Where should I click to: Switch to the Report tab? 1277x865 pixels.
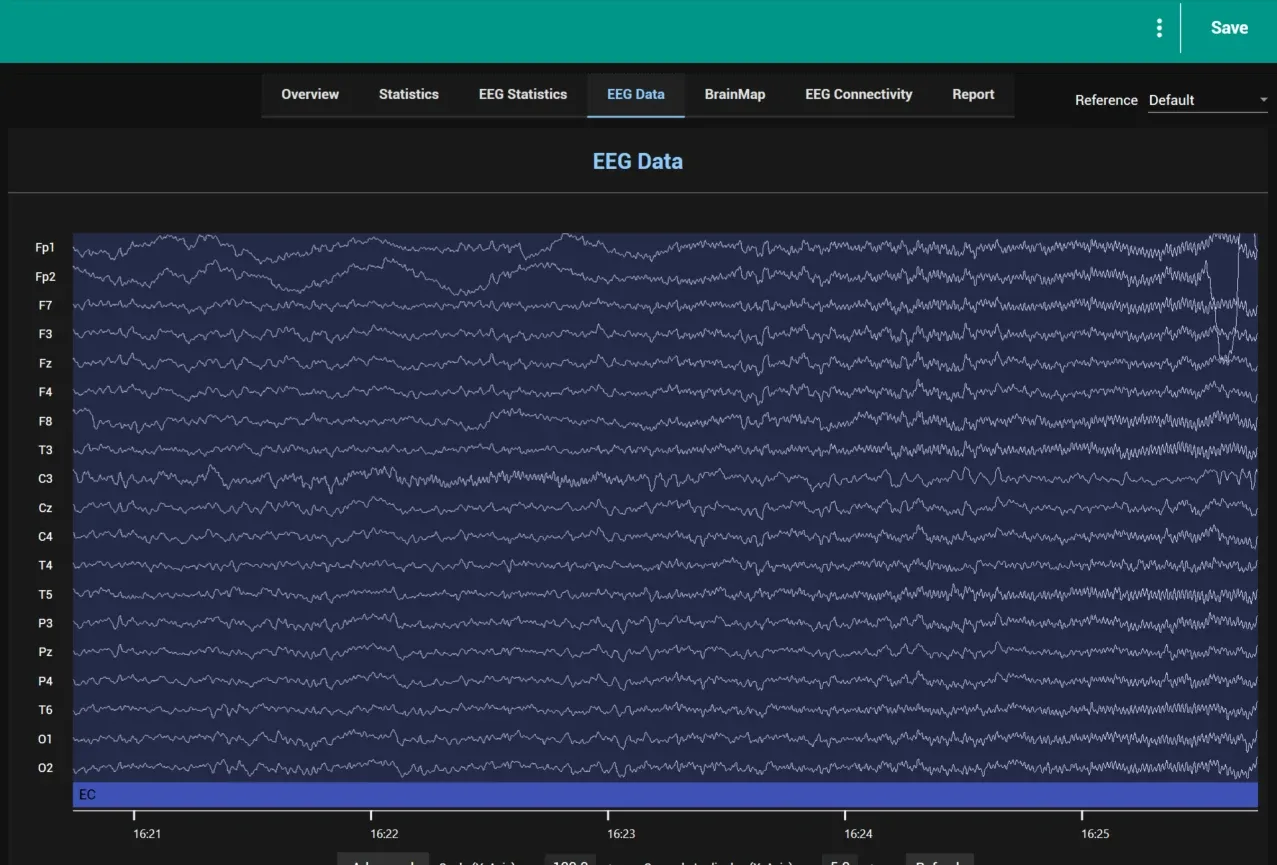tap(973, 94)
